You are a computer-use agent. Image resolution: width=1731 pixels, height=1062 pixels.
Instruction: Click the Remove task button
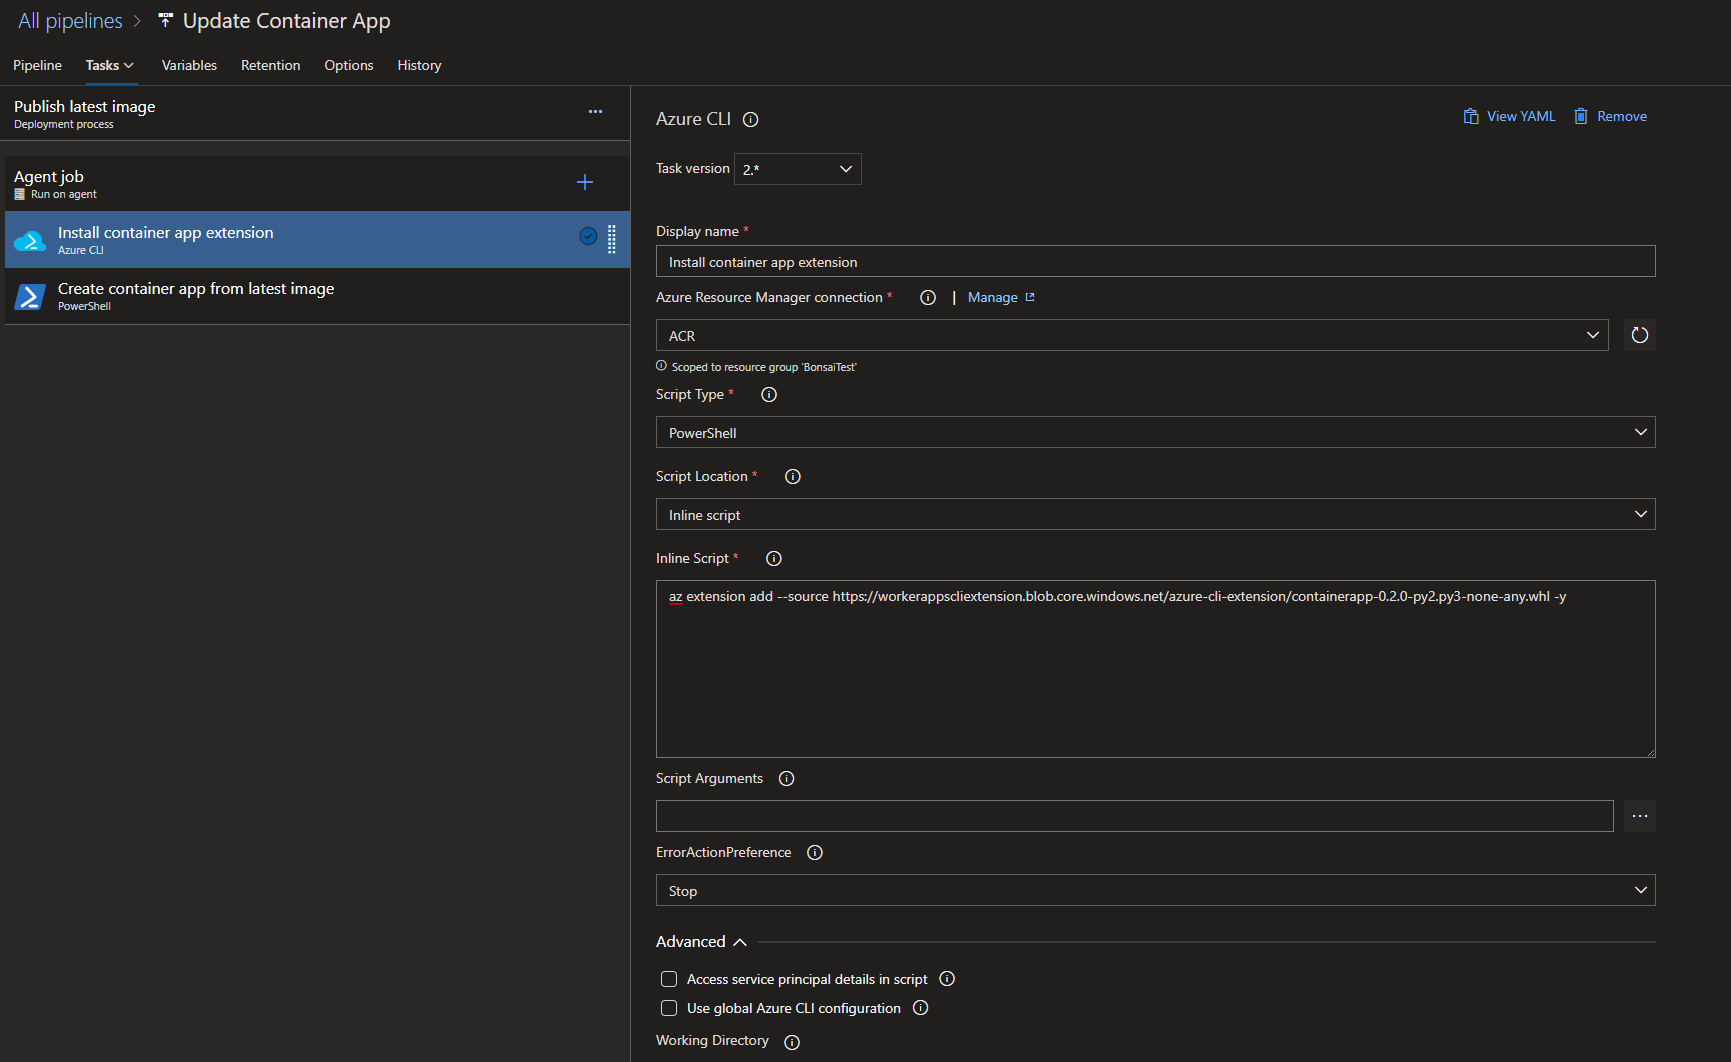click(x=1610, y=117)
